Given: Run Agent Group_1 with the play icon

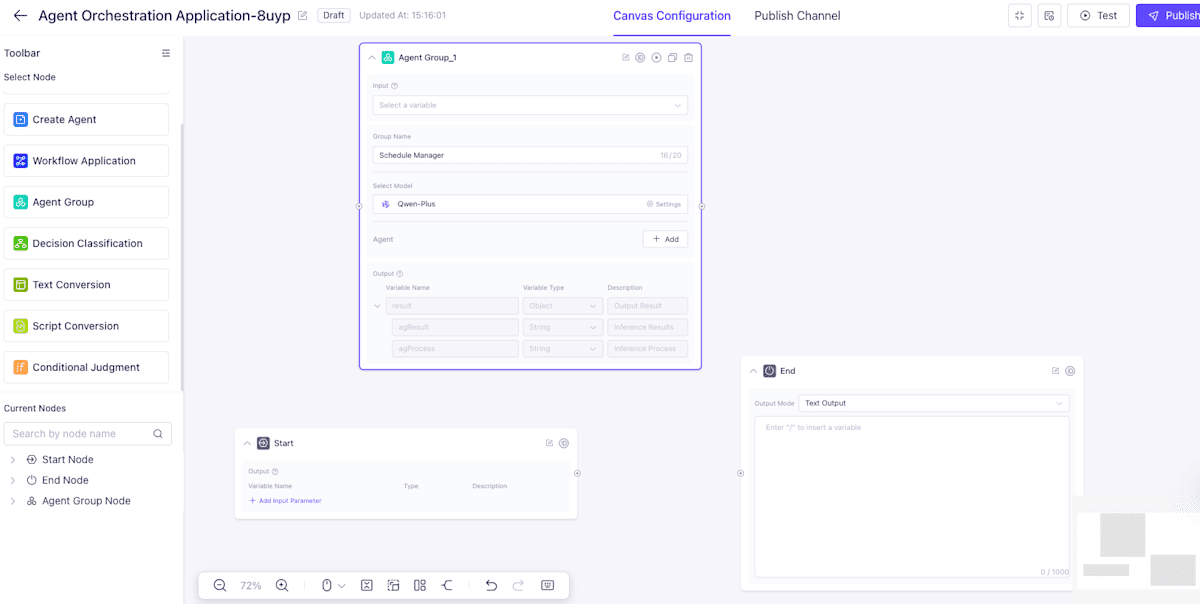Looking at the screenshot, I should tap(656, 57).
